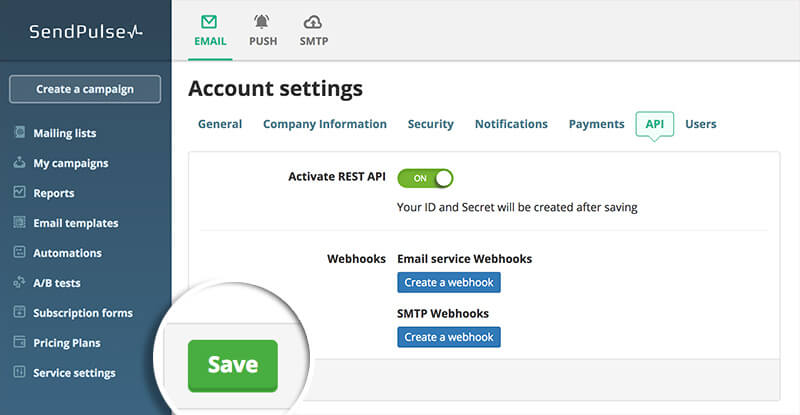Open the Subscription forms sidebar icon

[19, 312]
